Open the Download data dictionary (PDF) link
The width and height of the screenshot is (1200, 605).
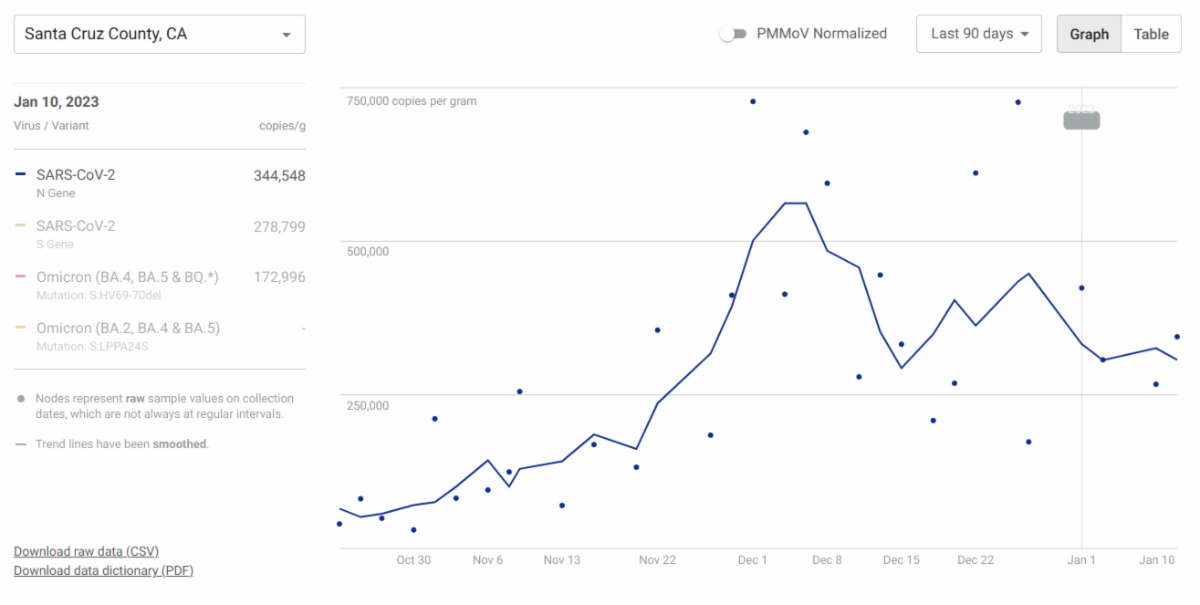click(x=103, y=570)
